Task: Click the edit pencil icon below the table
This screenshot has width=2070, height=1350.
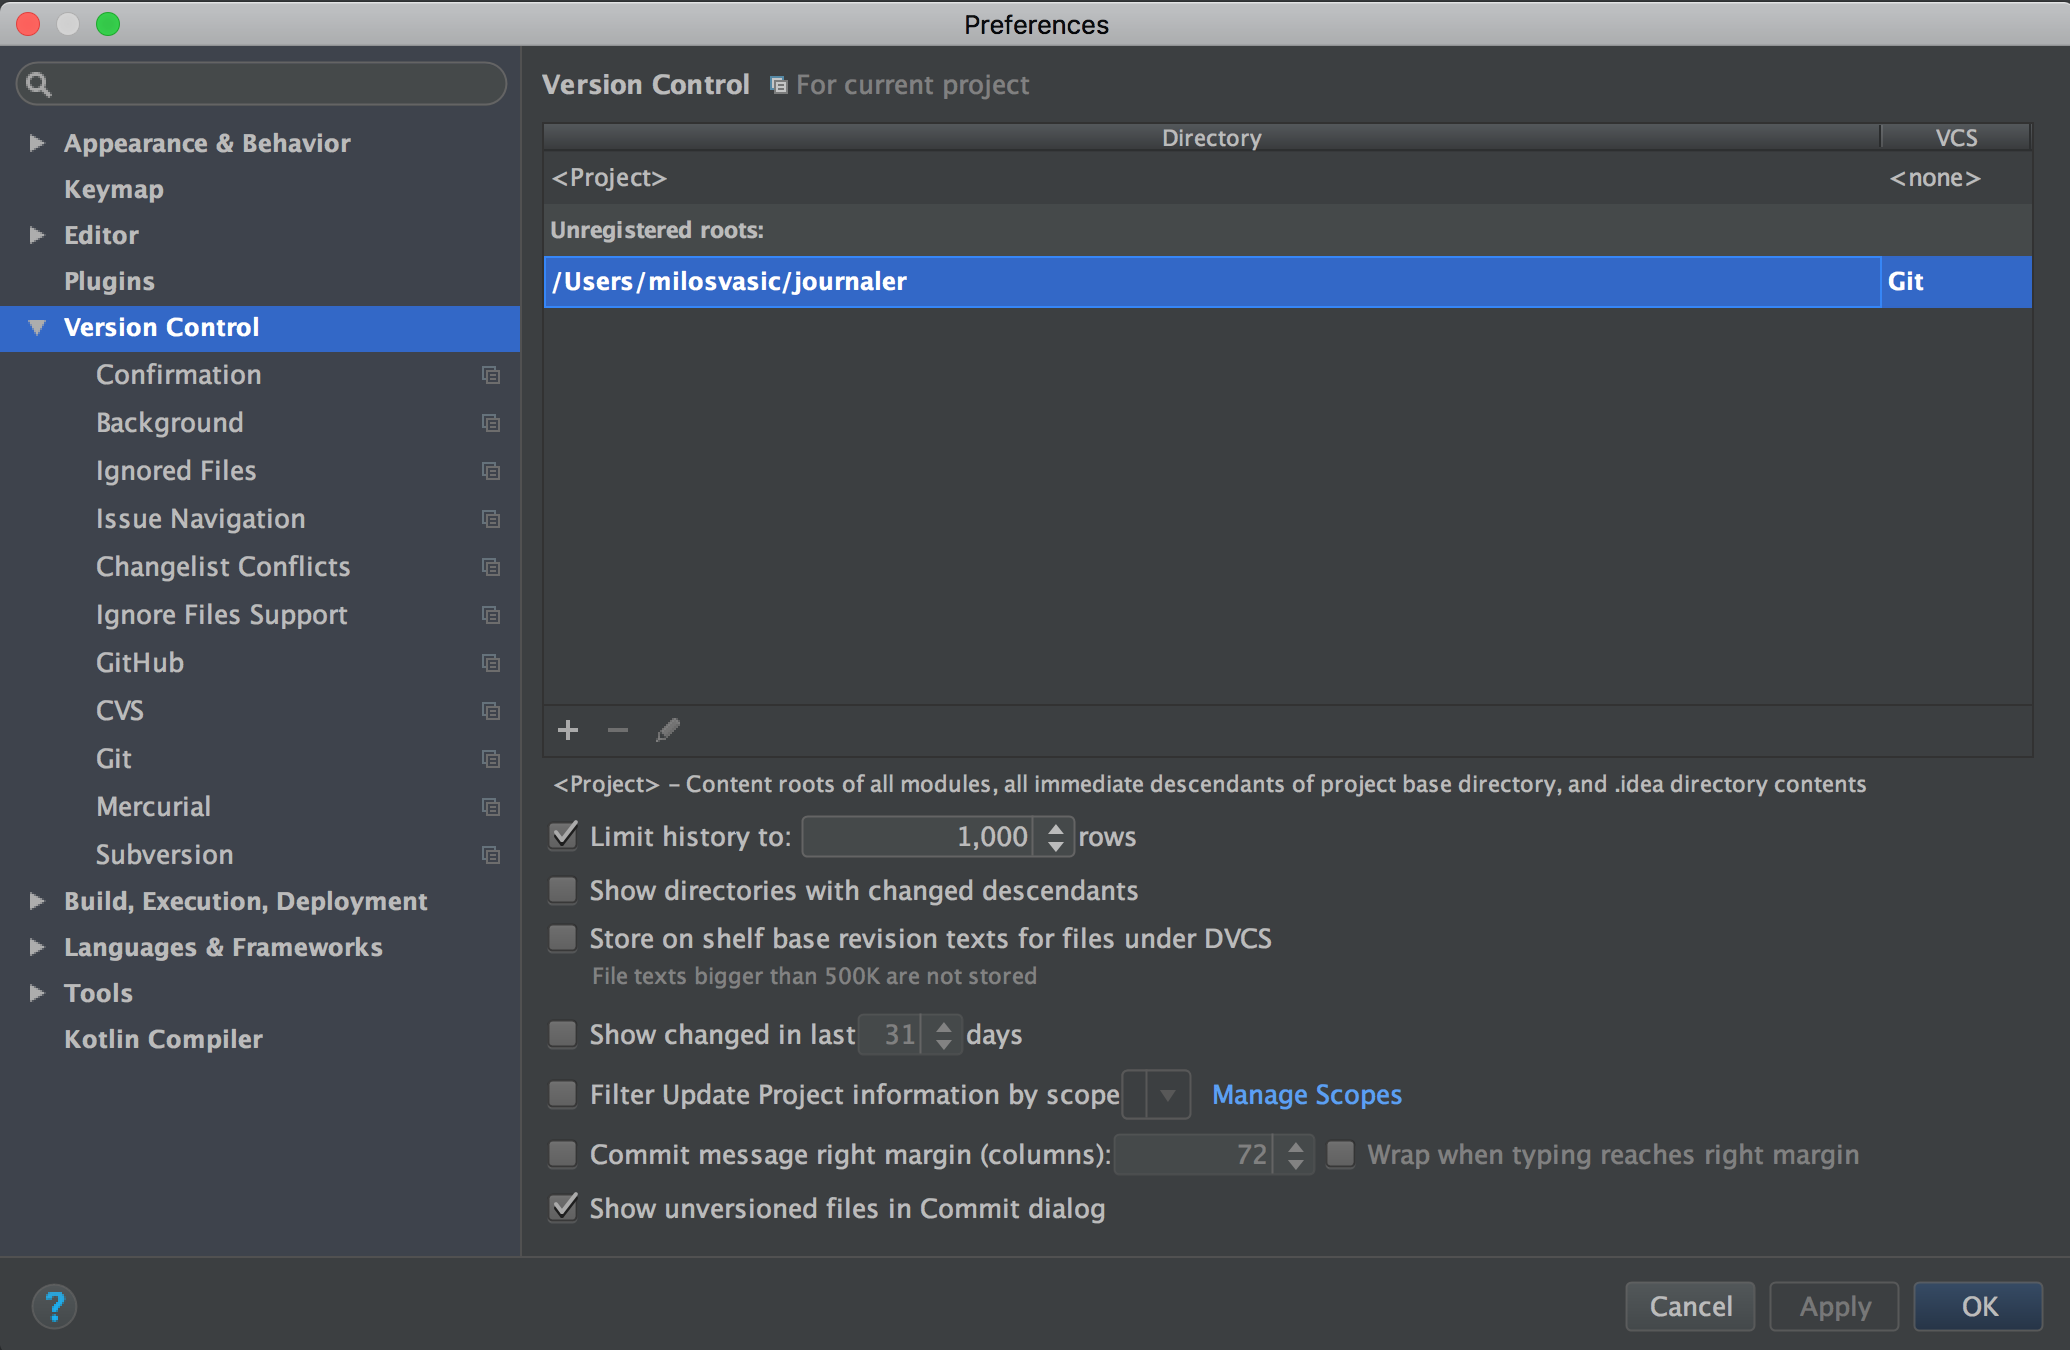Action: coord(668,731)
